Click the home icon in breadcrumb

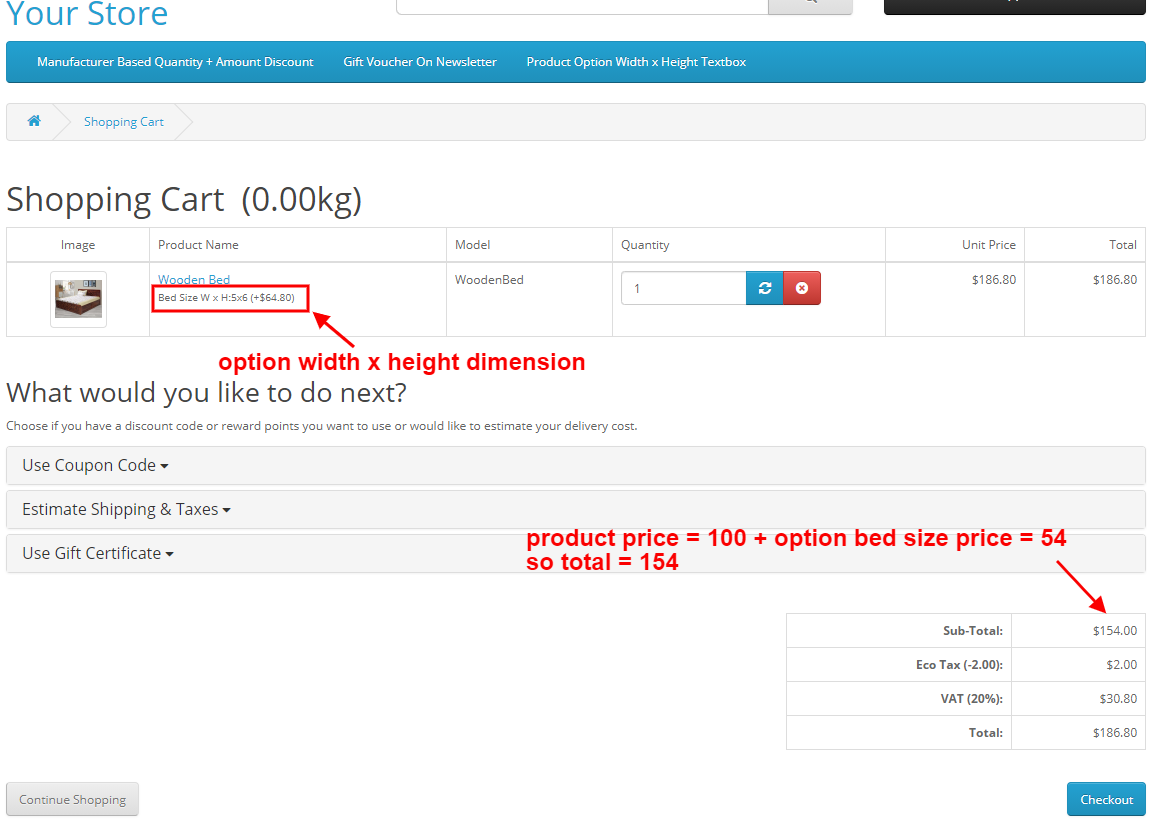34,121
